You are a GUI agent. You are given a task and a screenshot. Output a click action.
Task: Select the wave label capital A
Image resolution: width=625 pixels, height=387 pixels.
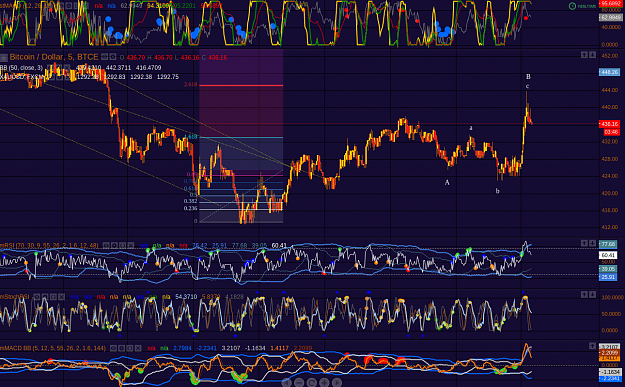(x=447, y=183)
